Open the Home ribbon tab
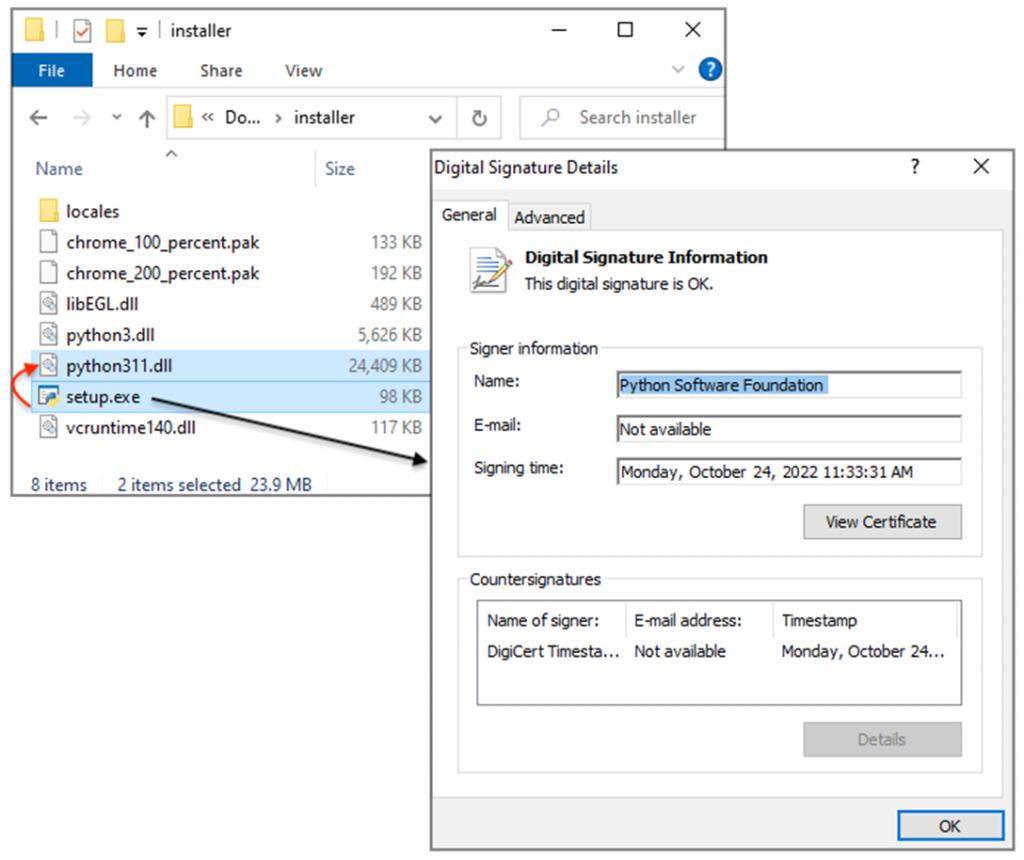 pos(135,71)
